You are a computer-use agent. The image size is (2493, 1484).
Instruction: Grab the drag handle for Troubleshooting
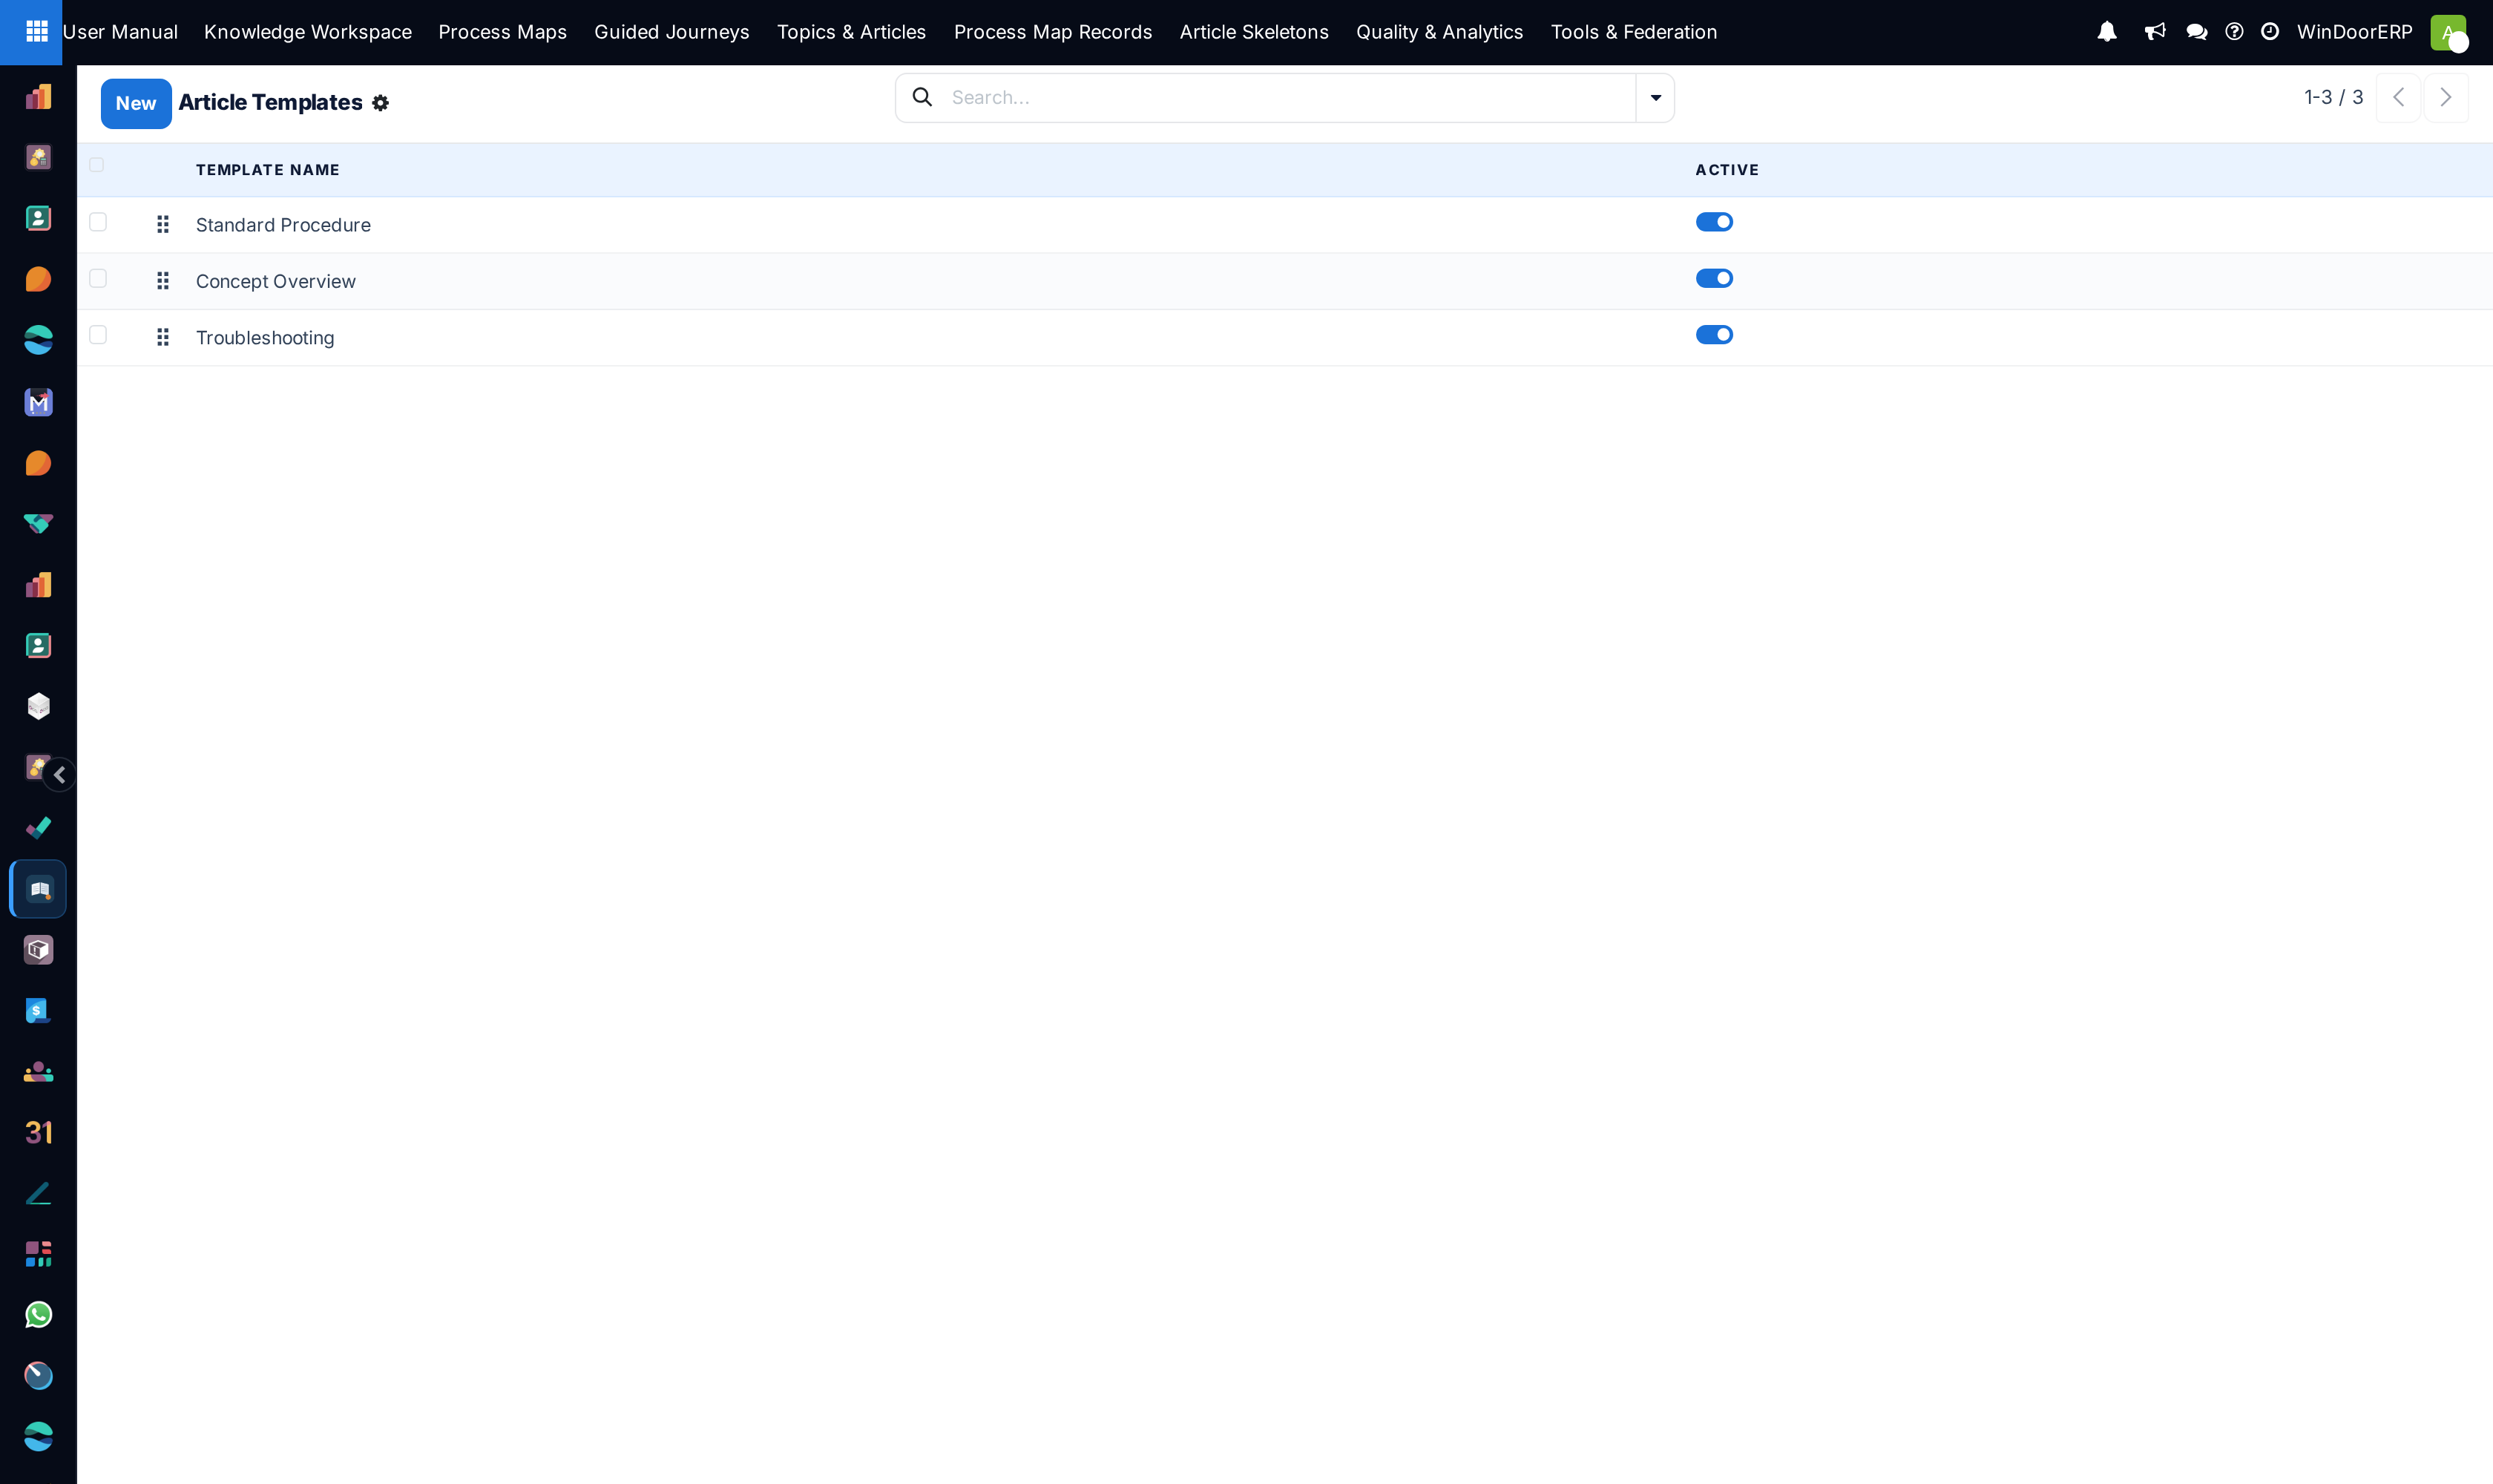[163, 337]
